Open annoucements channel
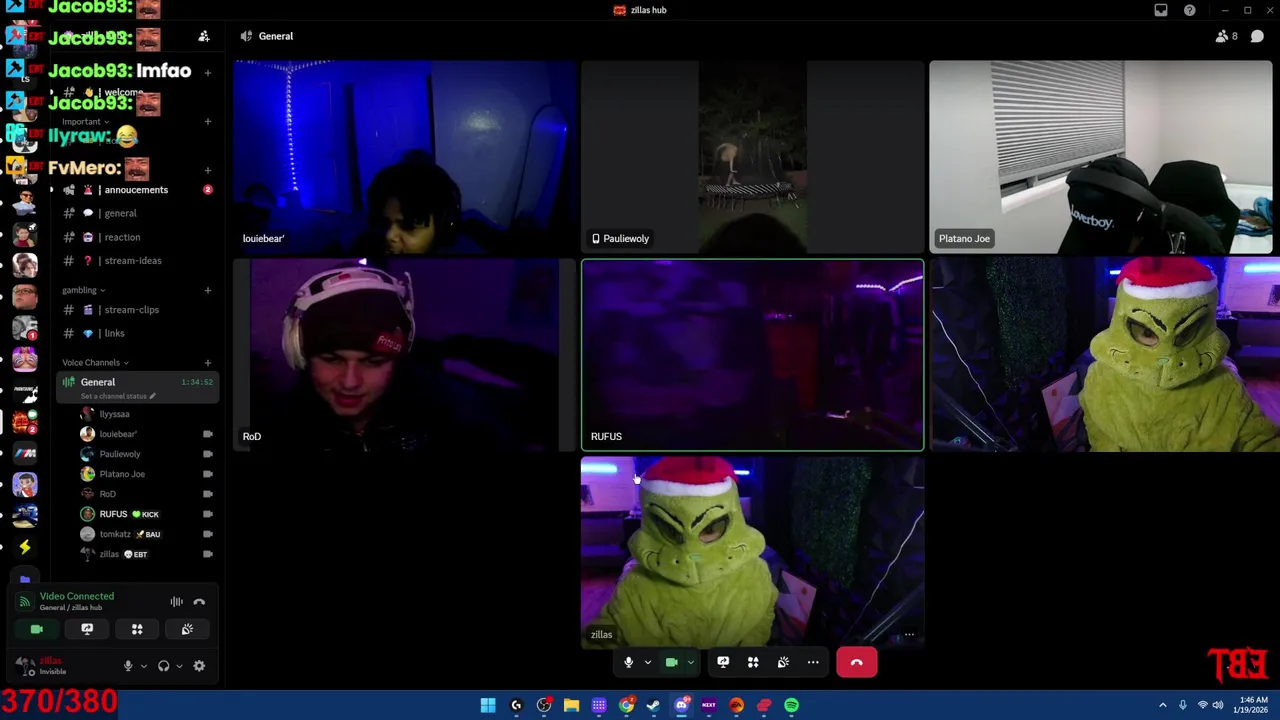This screenshot has height=720, width=1280. click(135, 190)
